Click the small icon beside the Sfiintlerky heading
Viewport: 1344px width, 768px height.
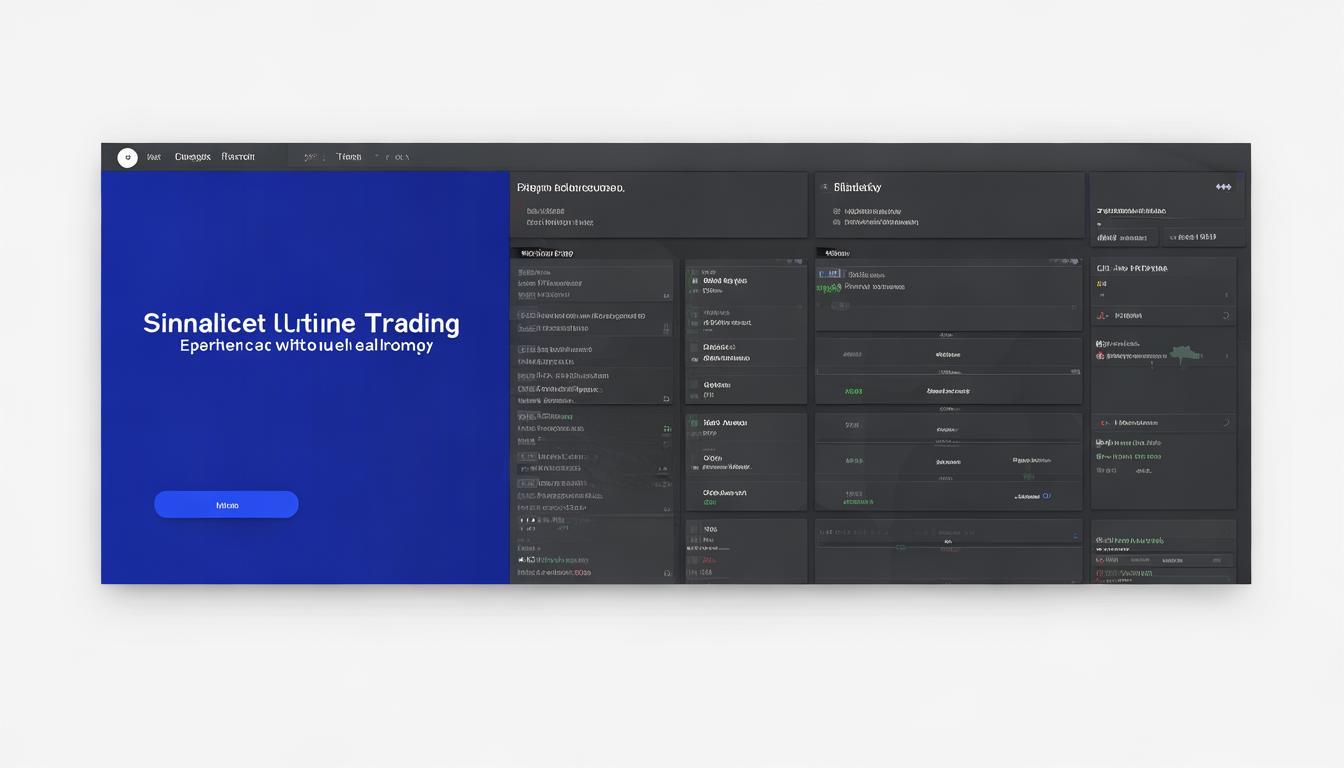tap(823, 187)
